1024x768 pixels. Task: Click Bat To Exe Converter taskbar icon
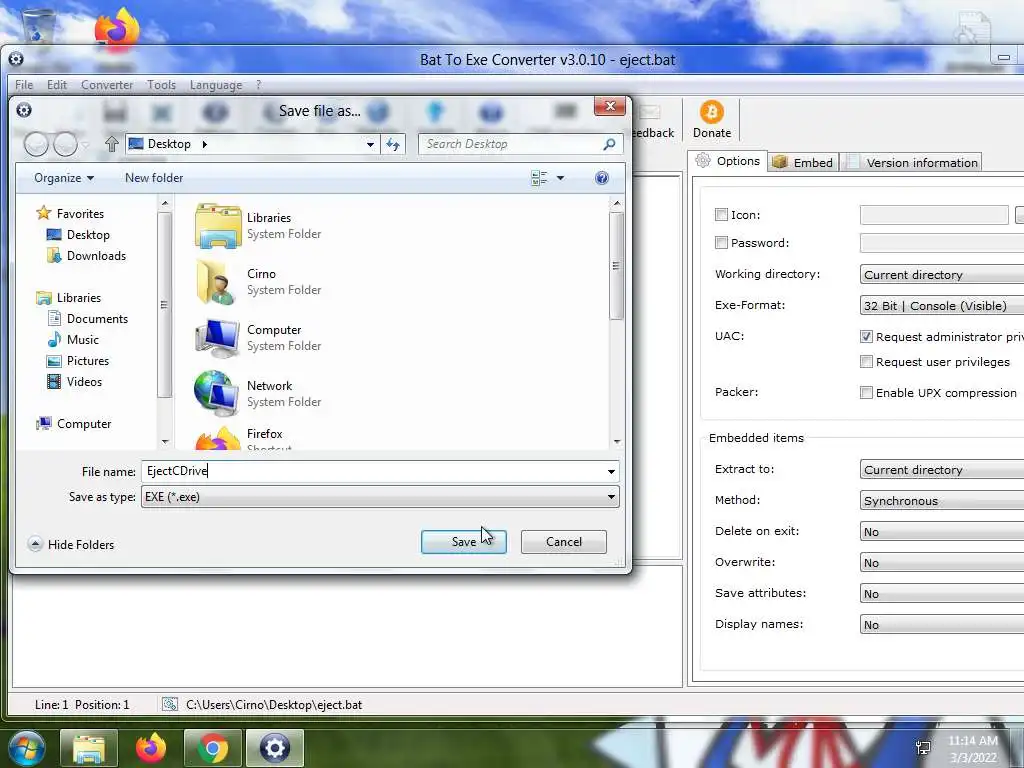pos(275,748)
